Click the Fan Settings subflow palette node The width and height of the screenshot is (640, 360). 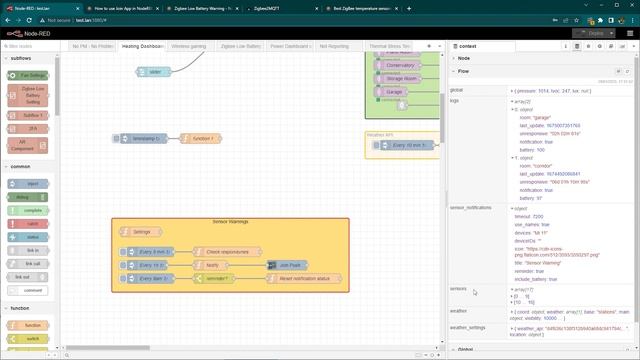[28, 76]
